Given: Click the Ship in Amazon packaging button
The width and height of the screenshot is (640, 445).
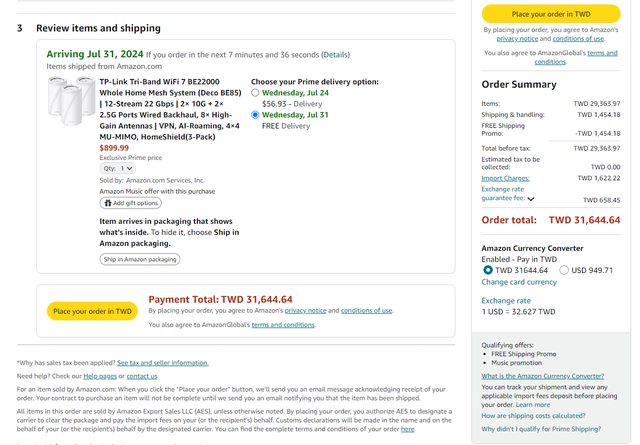Looking at the screenshot, I should pyautogui.click(x=140, y=259).
